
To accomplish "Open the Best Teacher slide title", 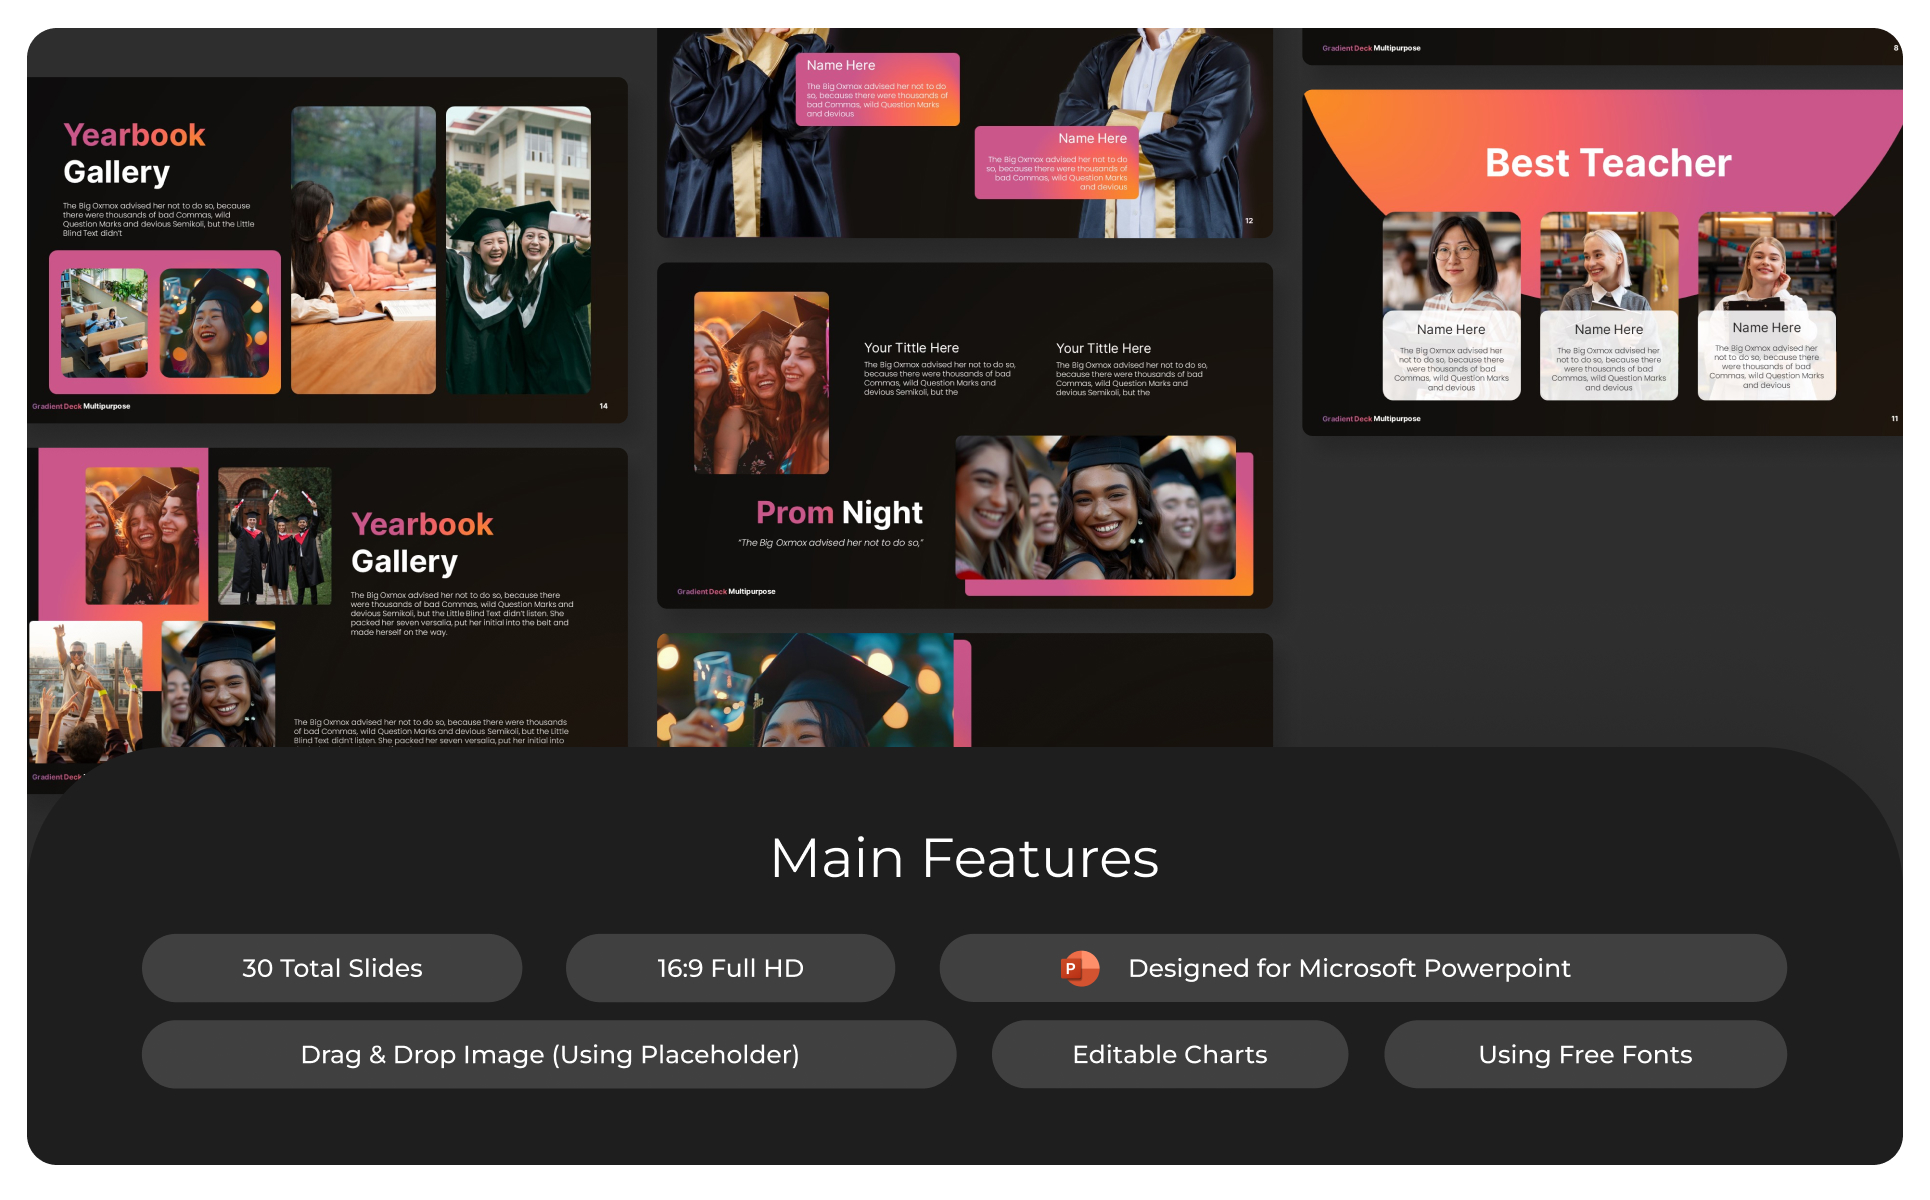I will pyautogui.click(x=1607, y=163).
